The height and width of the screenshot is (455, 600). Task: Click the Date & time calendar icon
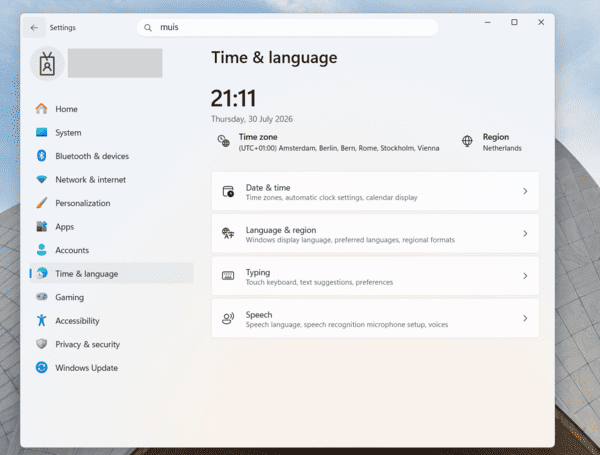228,191
